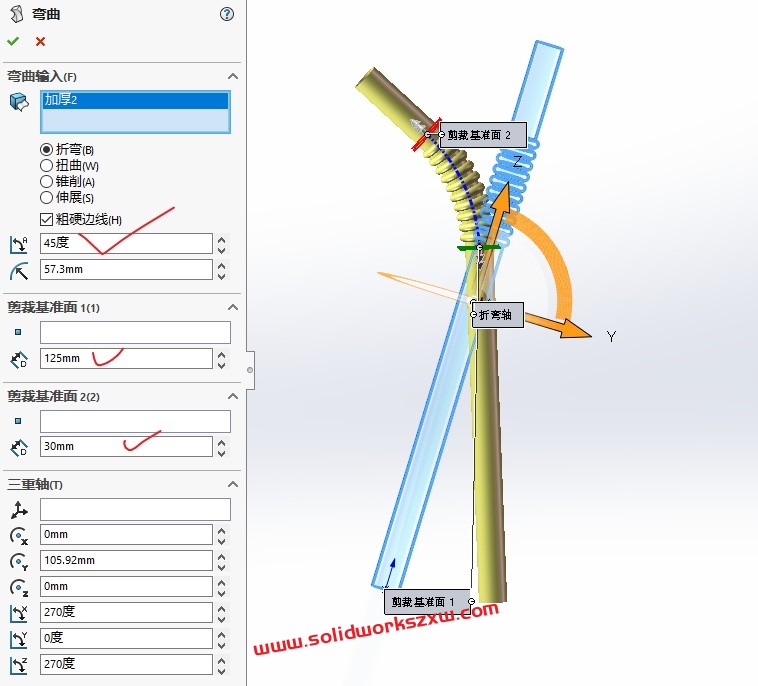Click the trim plane 2 reference icon

pos(18,421)
